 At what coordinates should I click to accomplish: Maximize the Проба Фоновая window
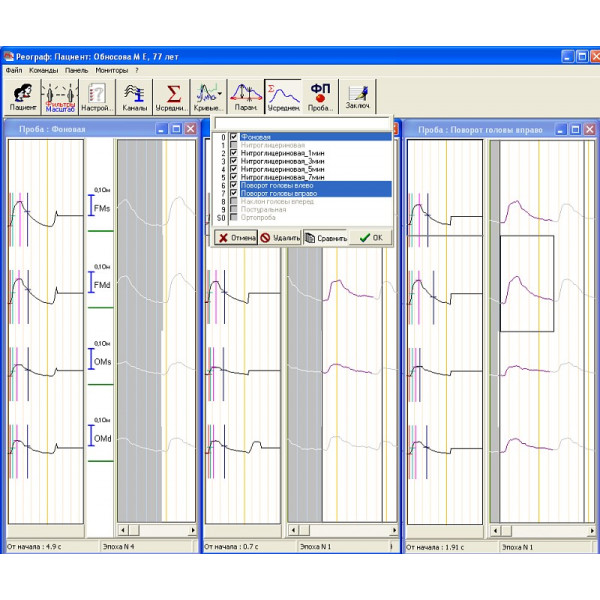176,129
